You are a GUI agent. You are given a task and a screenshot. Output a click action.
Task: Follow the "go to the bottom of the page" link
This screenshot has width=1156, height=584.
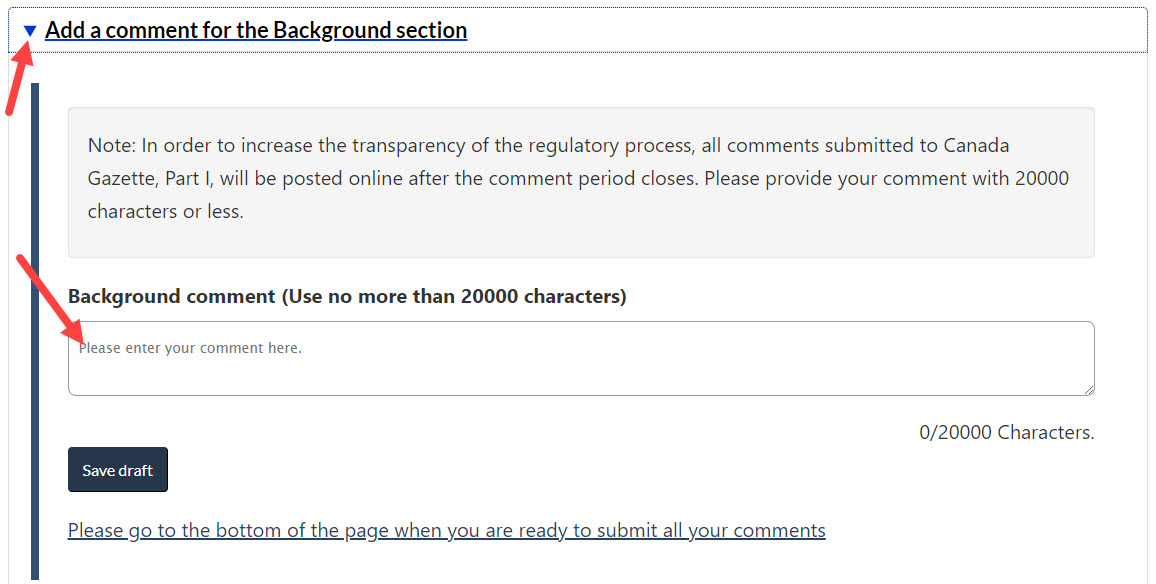click(446, 530)
